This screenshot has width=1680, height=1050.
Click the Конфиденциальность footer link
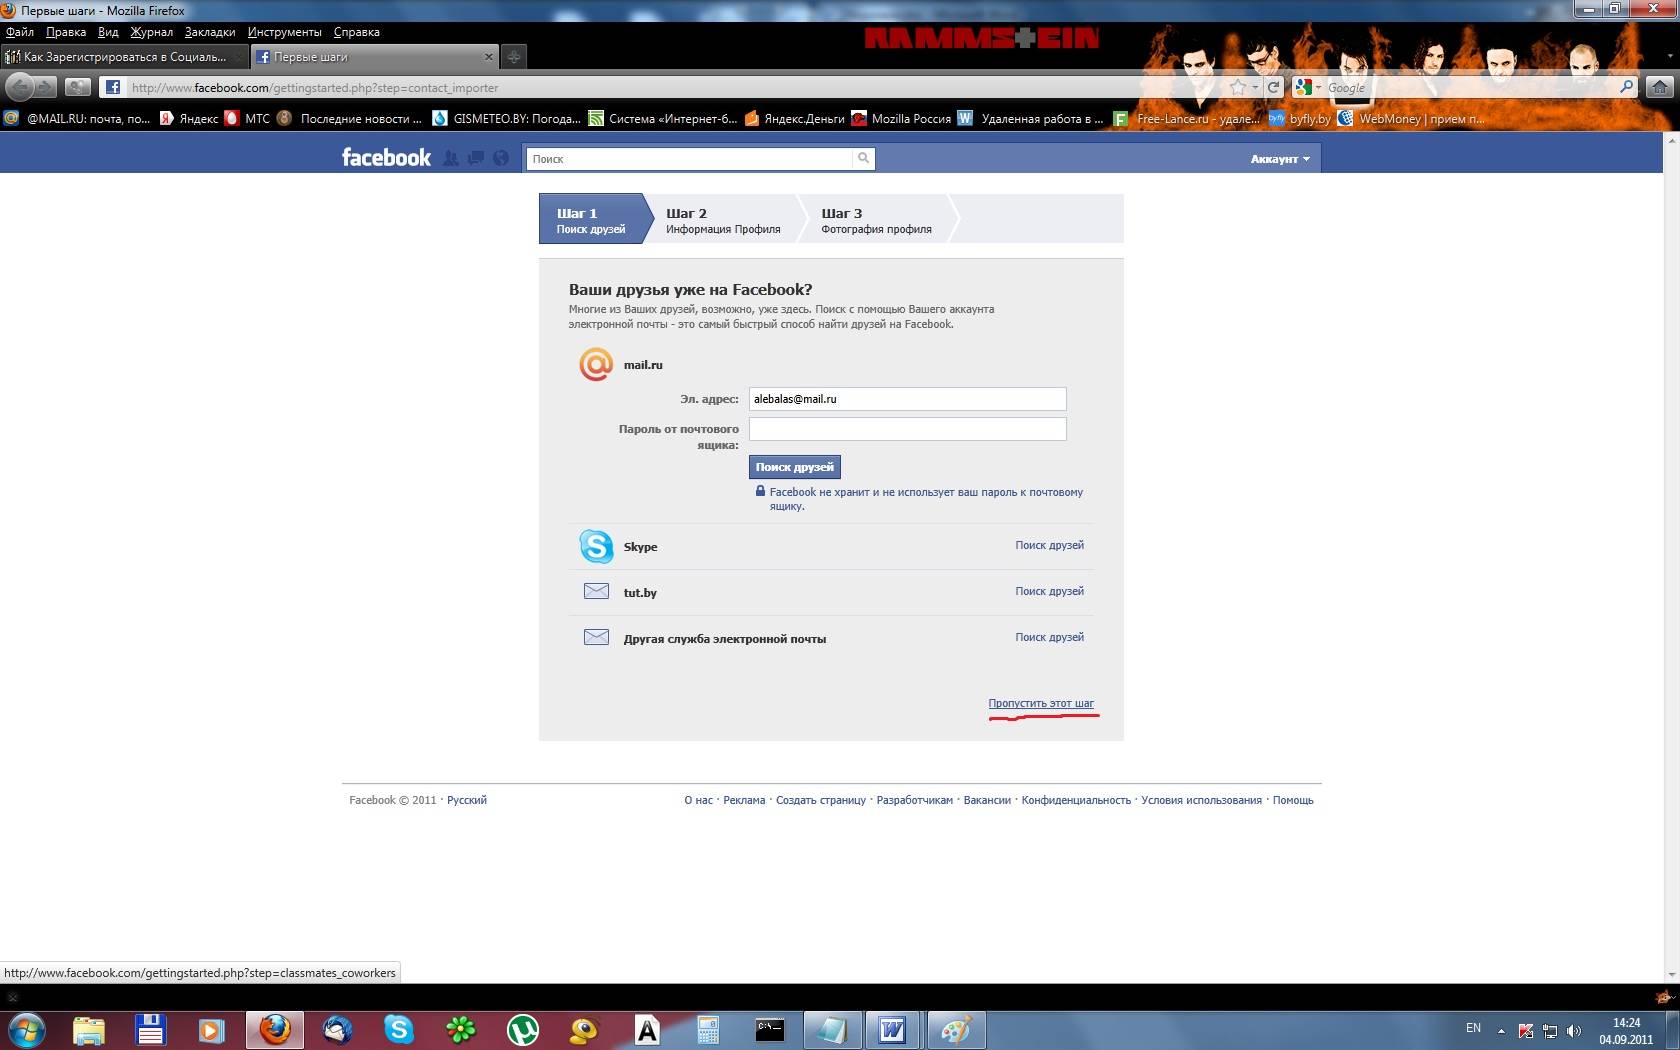click(1076, 800)
